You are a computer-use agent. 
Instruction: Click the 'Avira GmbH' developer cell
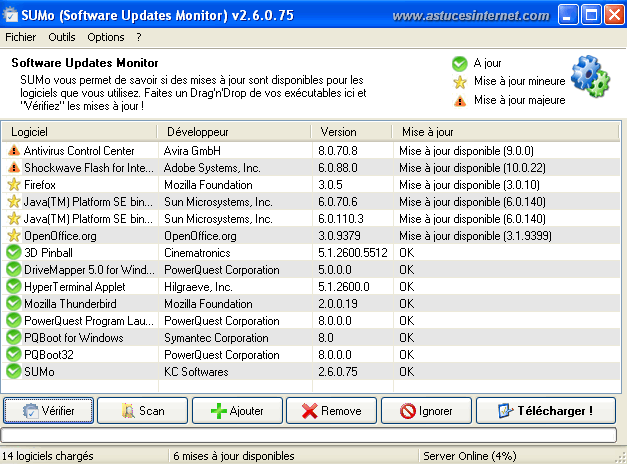coord(192,151)
